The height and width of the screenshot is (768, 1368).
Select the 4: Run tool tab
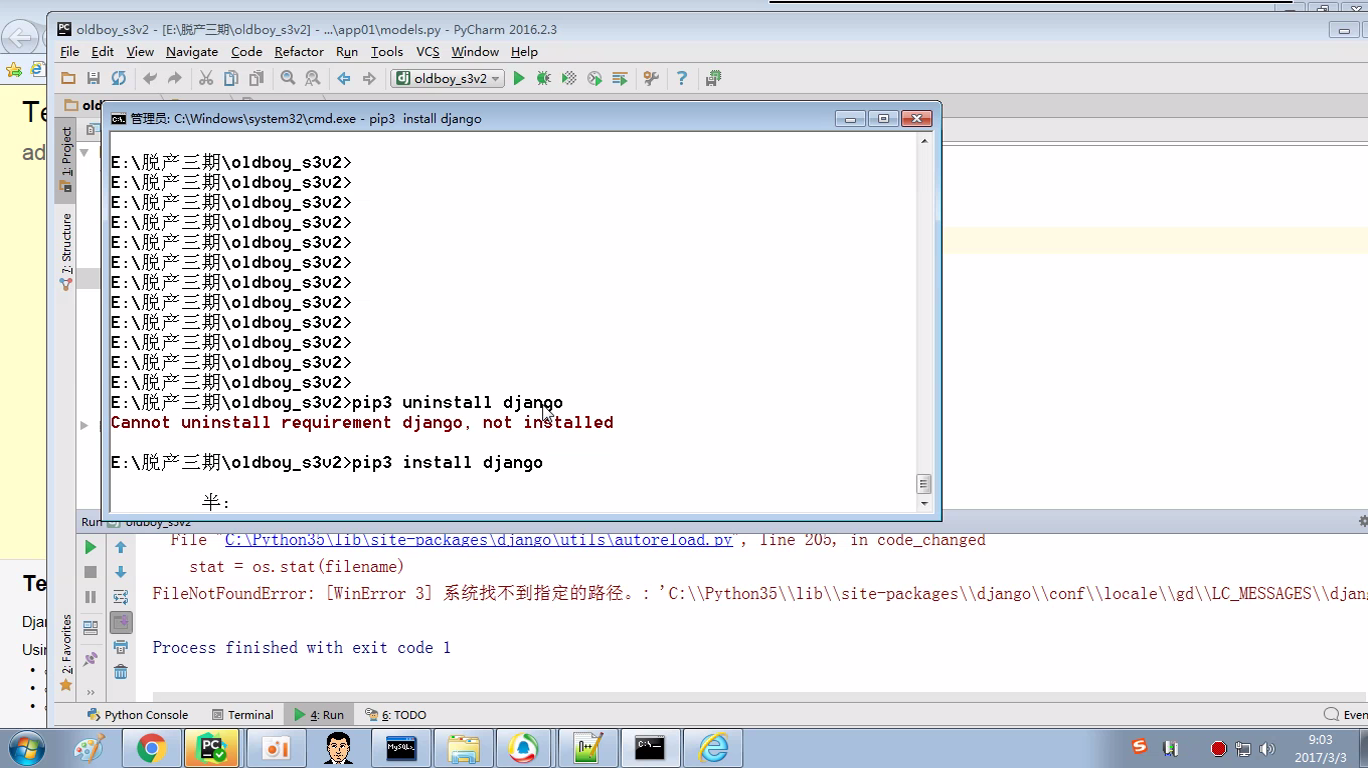pos(319,715)
